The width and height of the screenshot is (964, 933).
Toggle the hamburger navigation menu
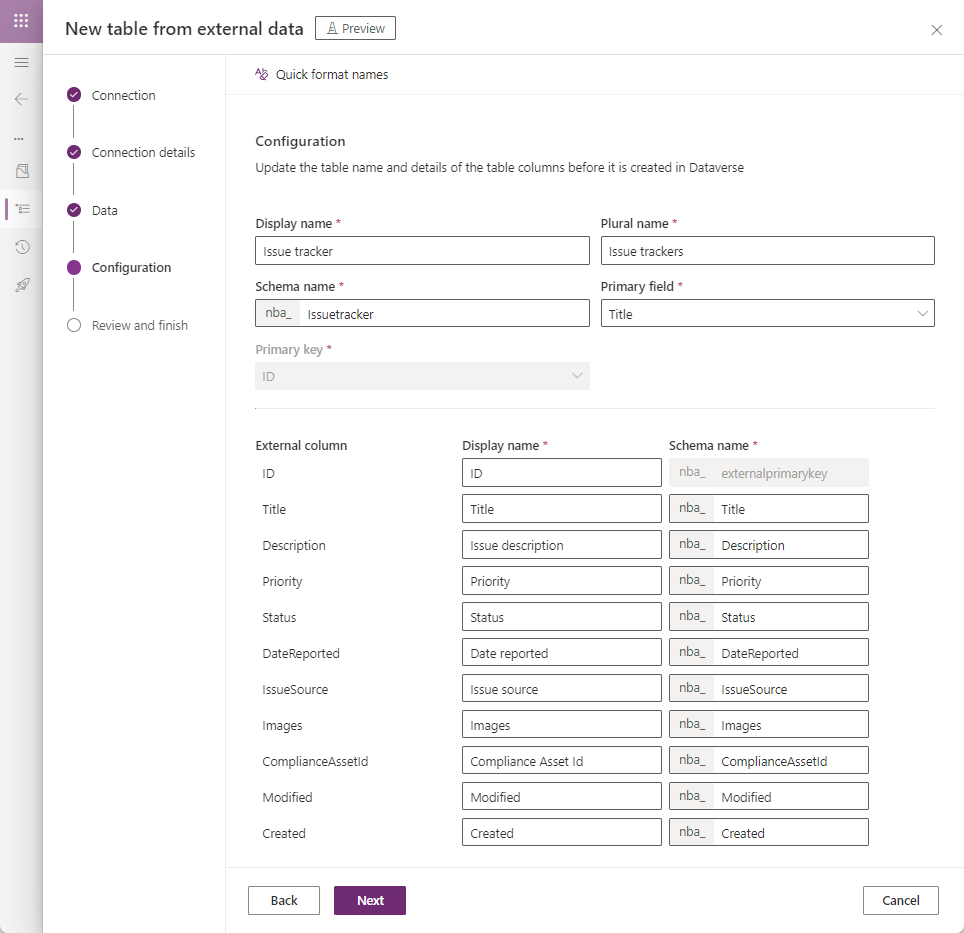pyautogui.click(x=22, y=62)
